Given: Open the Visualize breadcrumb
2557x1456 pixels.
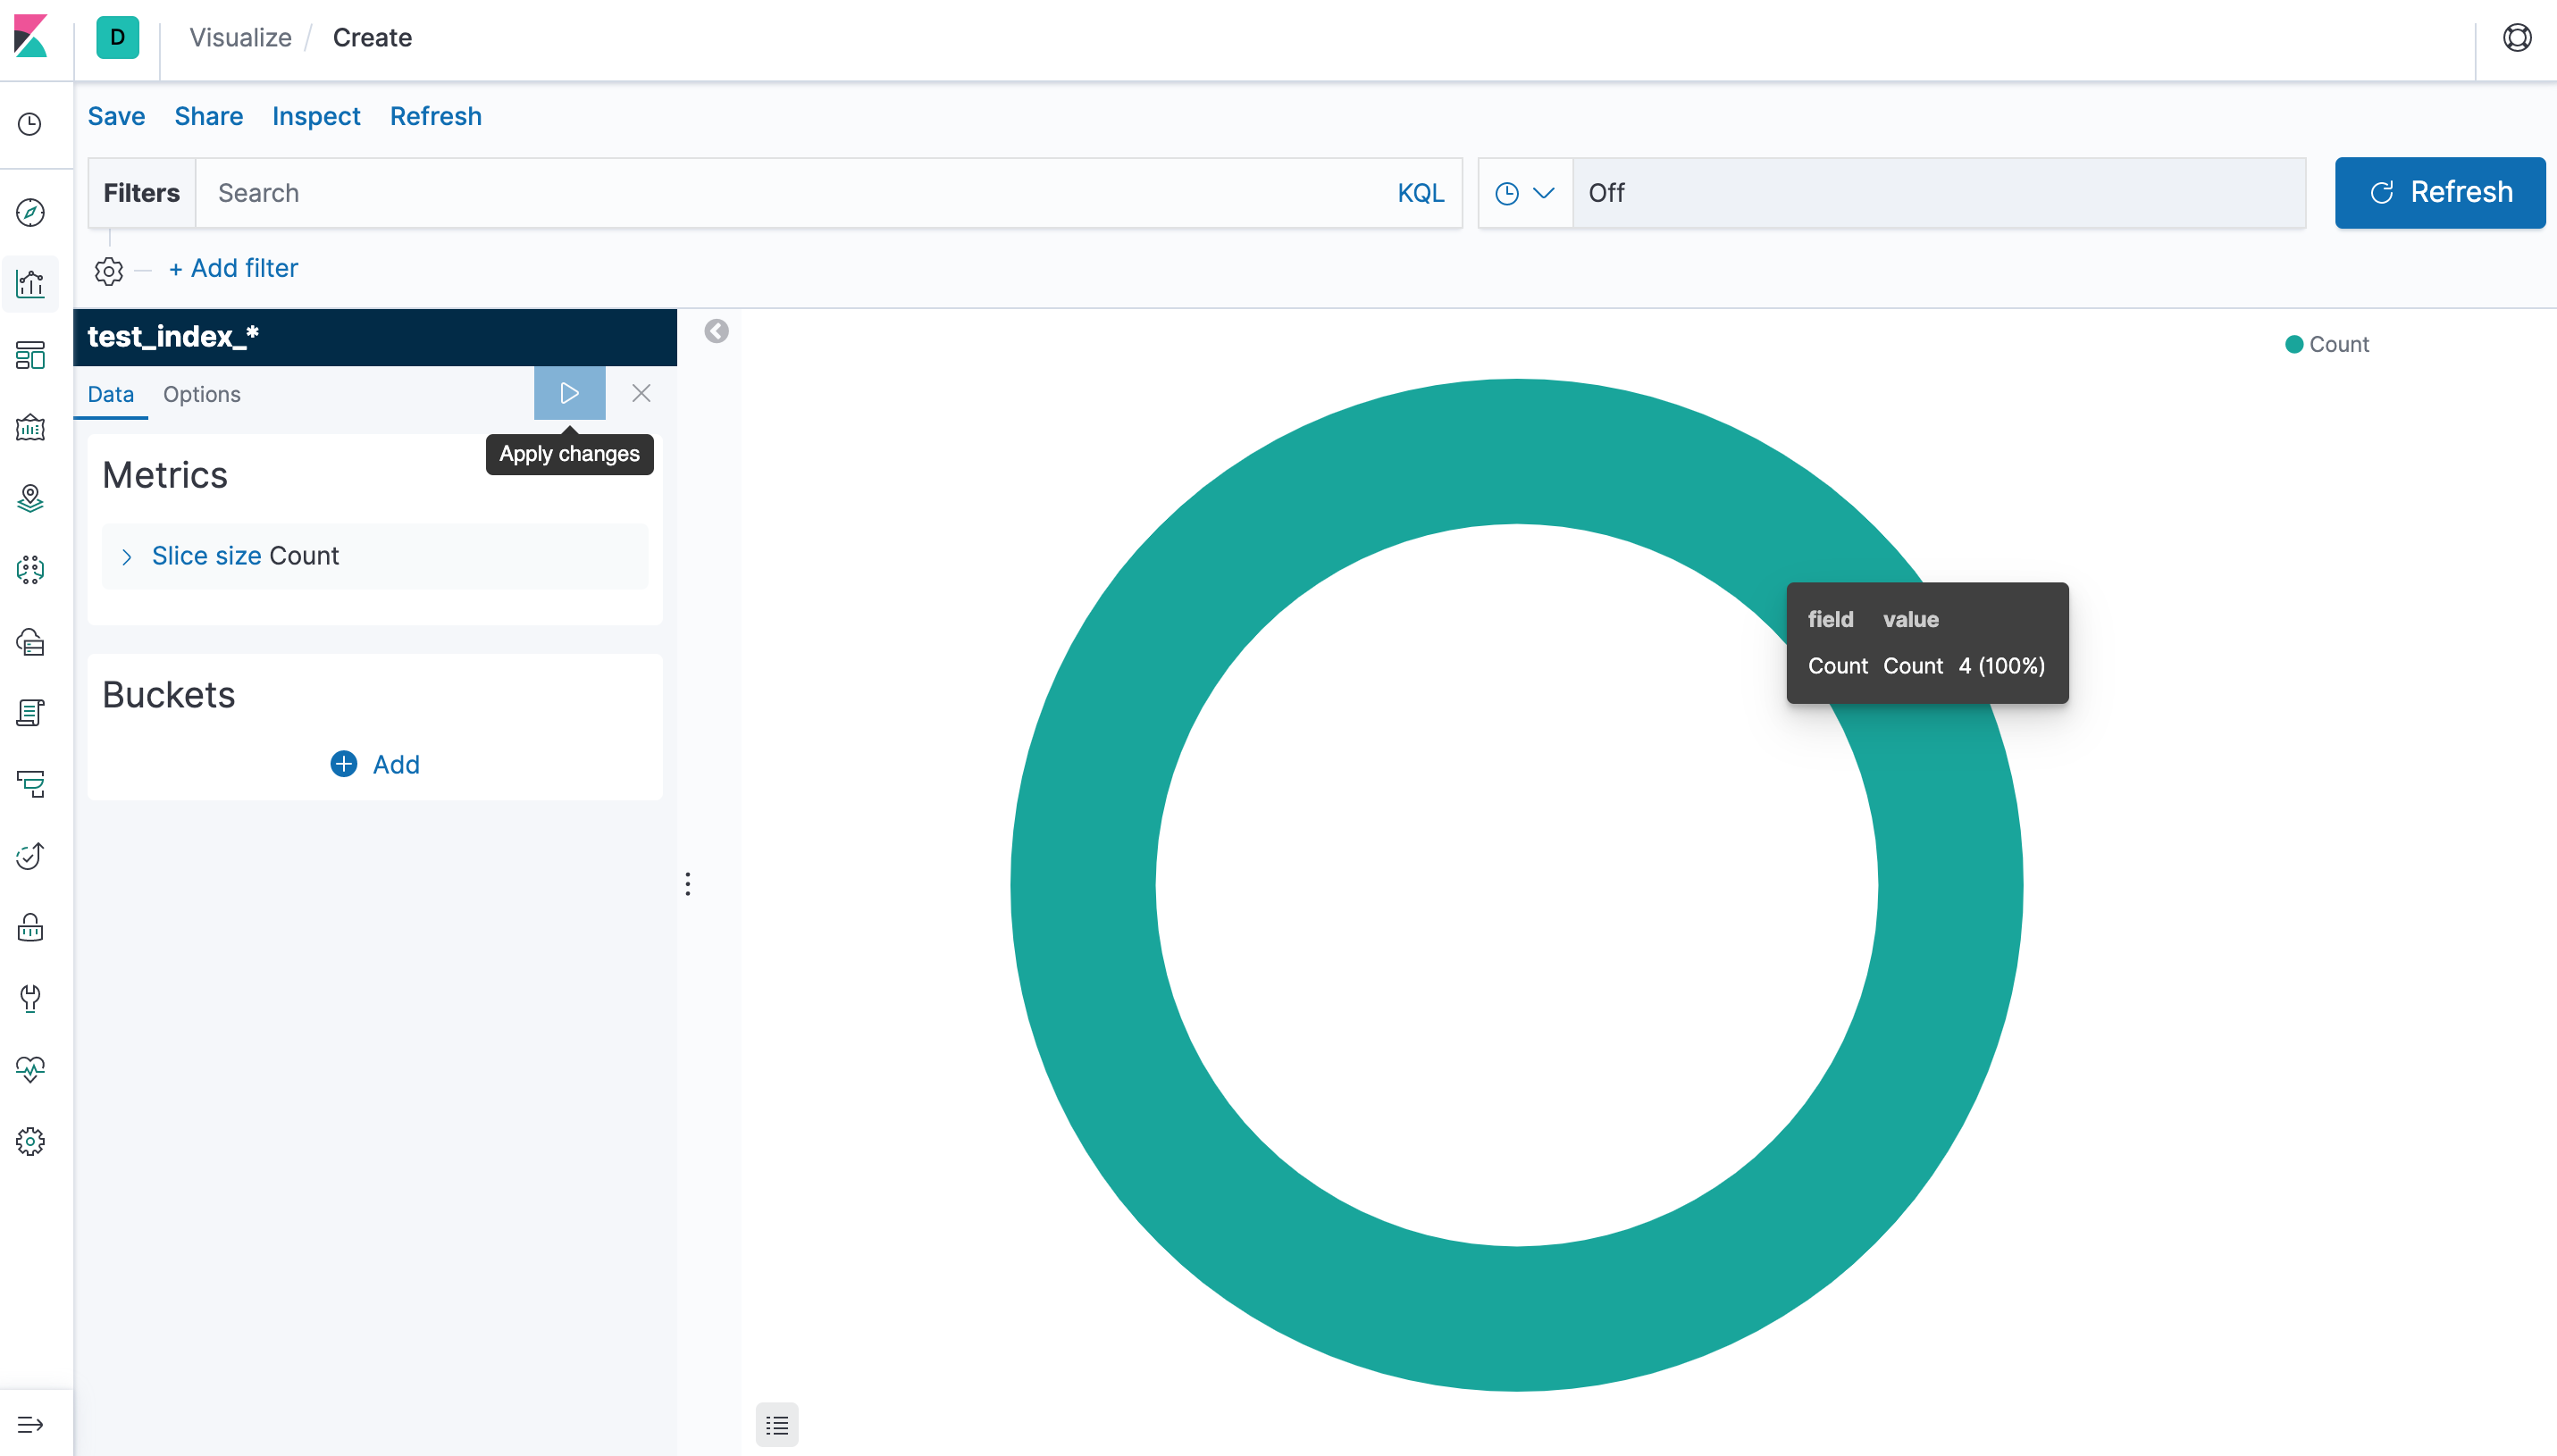Looking at the screenshot, I should pyautogui.click(x=240, y=37).
